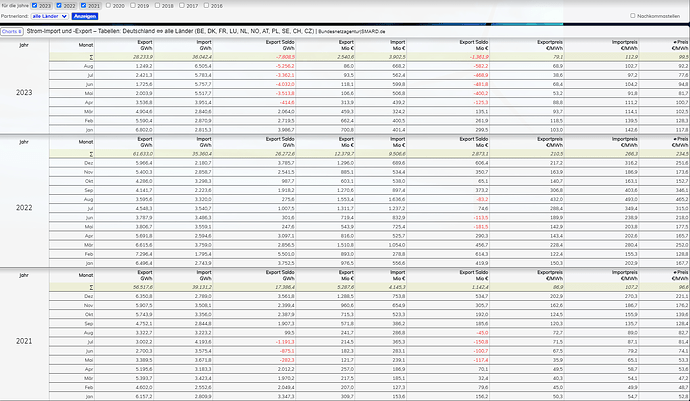The height and width of the screenshot is (401, 690).
Task: Click the 2021 sum Import value 39.131,2
Action: tap(202, 287)
